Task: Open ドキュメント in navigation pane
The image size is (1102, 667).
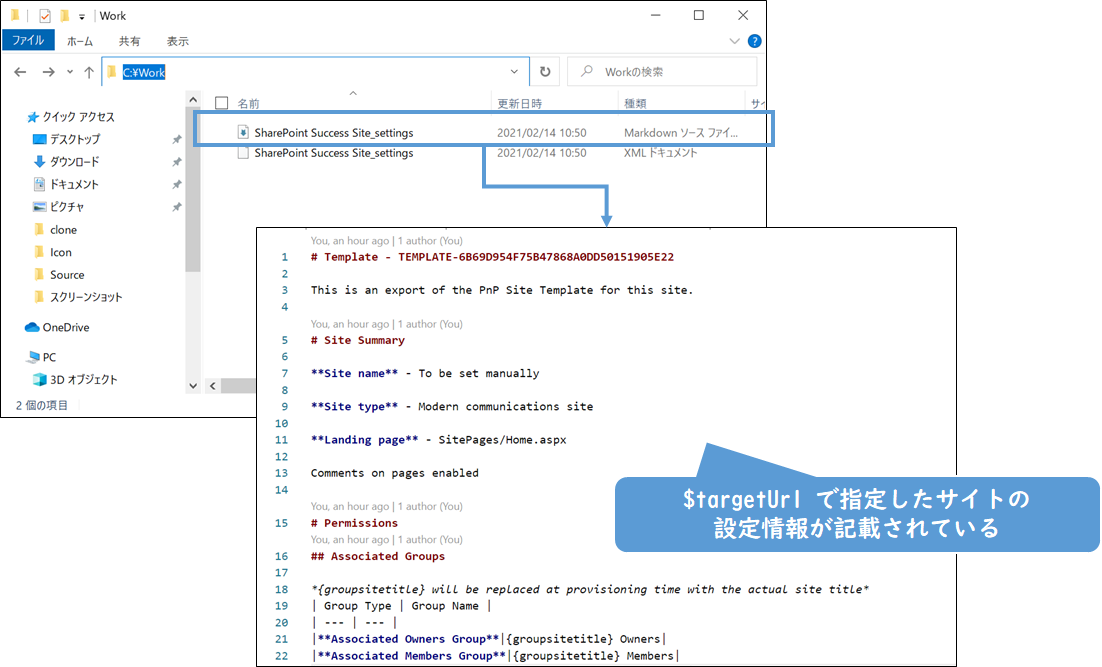Action: (x=74, y=184)
